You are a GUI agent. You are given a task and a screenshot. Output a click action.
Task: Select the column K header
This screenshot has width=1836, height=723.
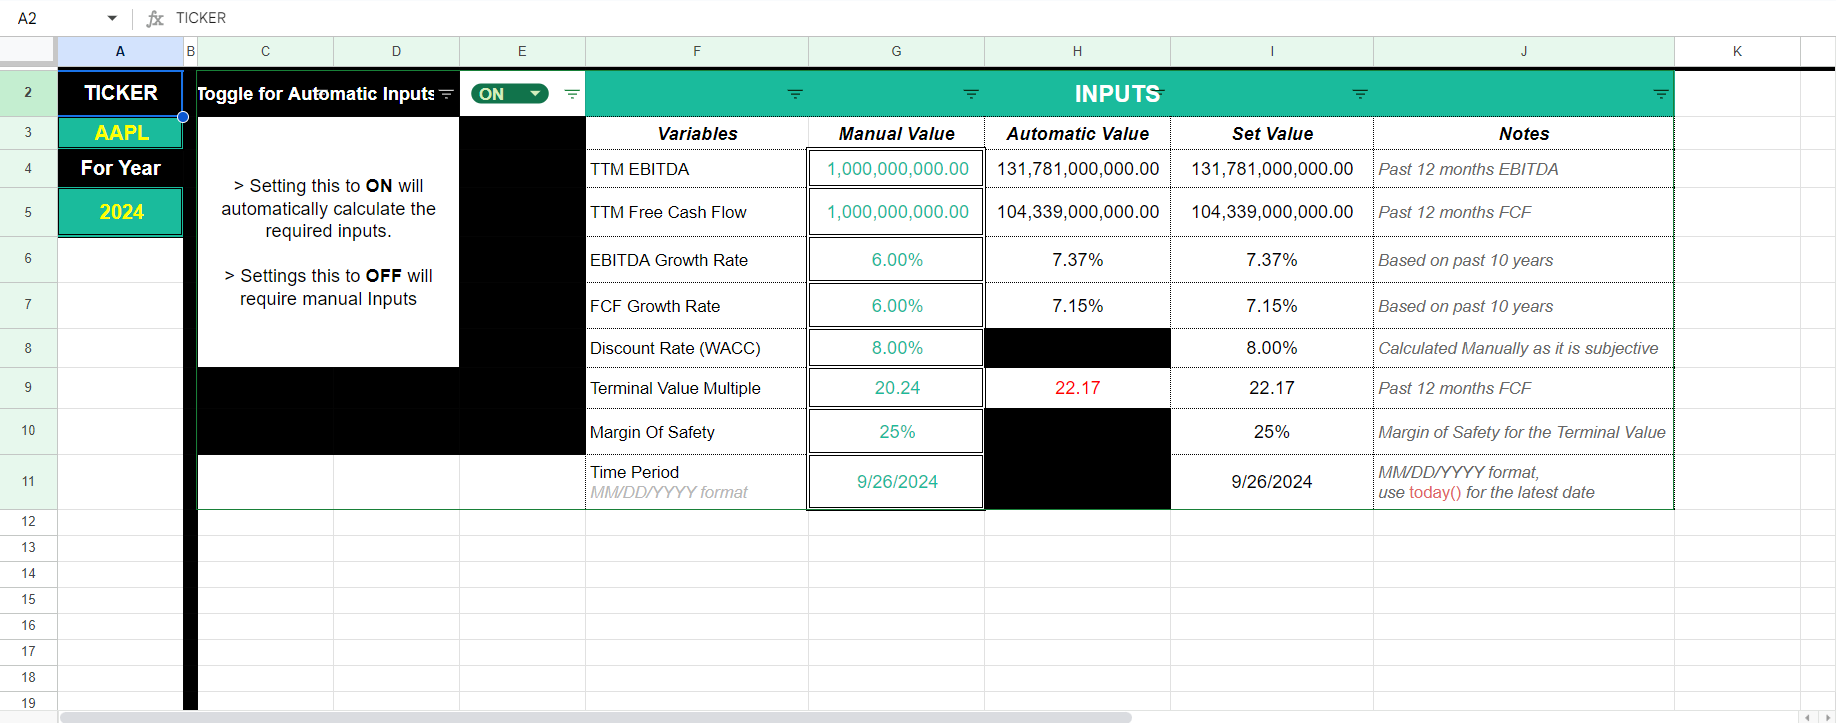[x=1737, y=51]
